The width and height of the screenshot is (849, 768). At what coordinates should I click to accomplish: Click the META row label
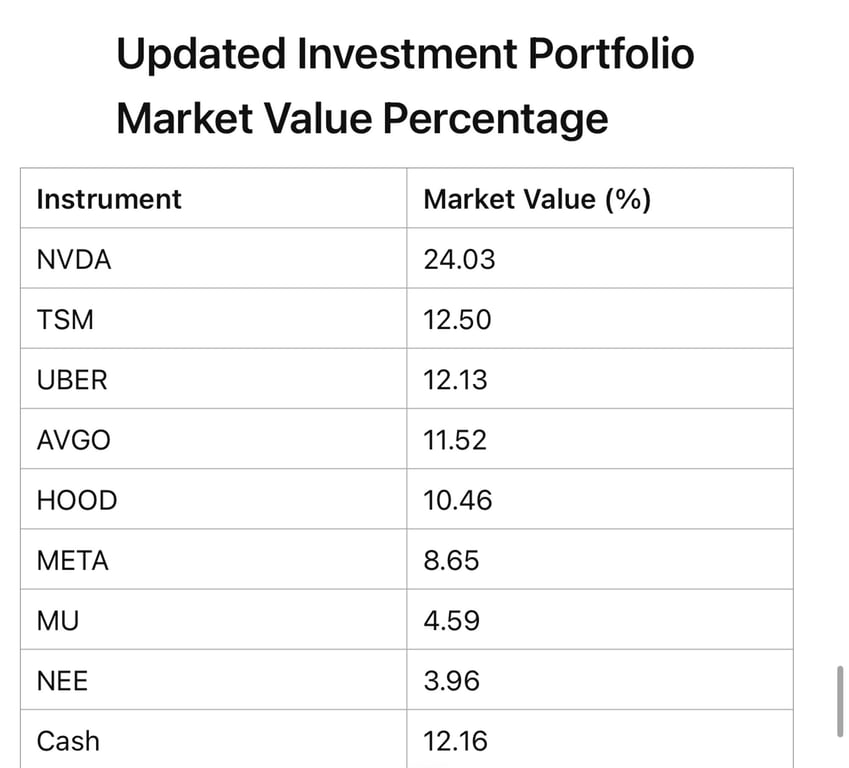pos(73,560)
